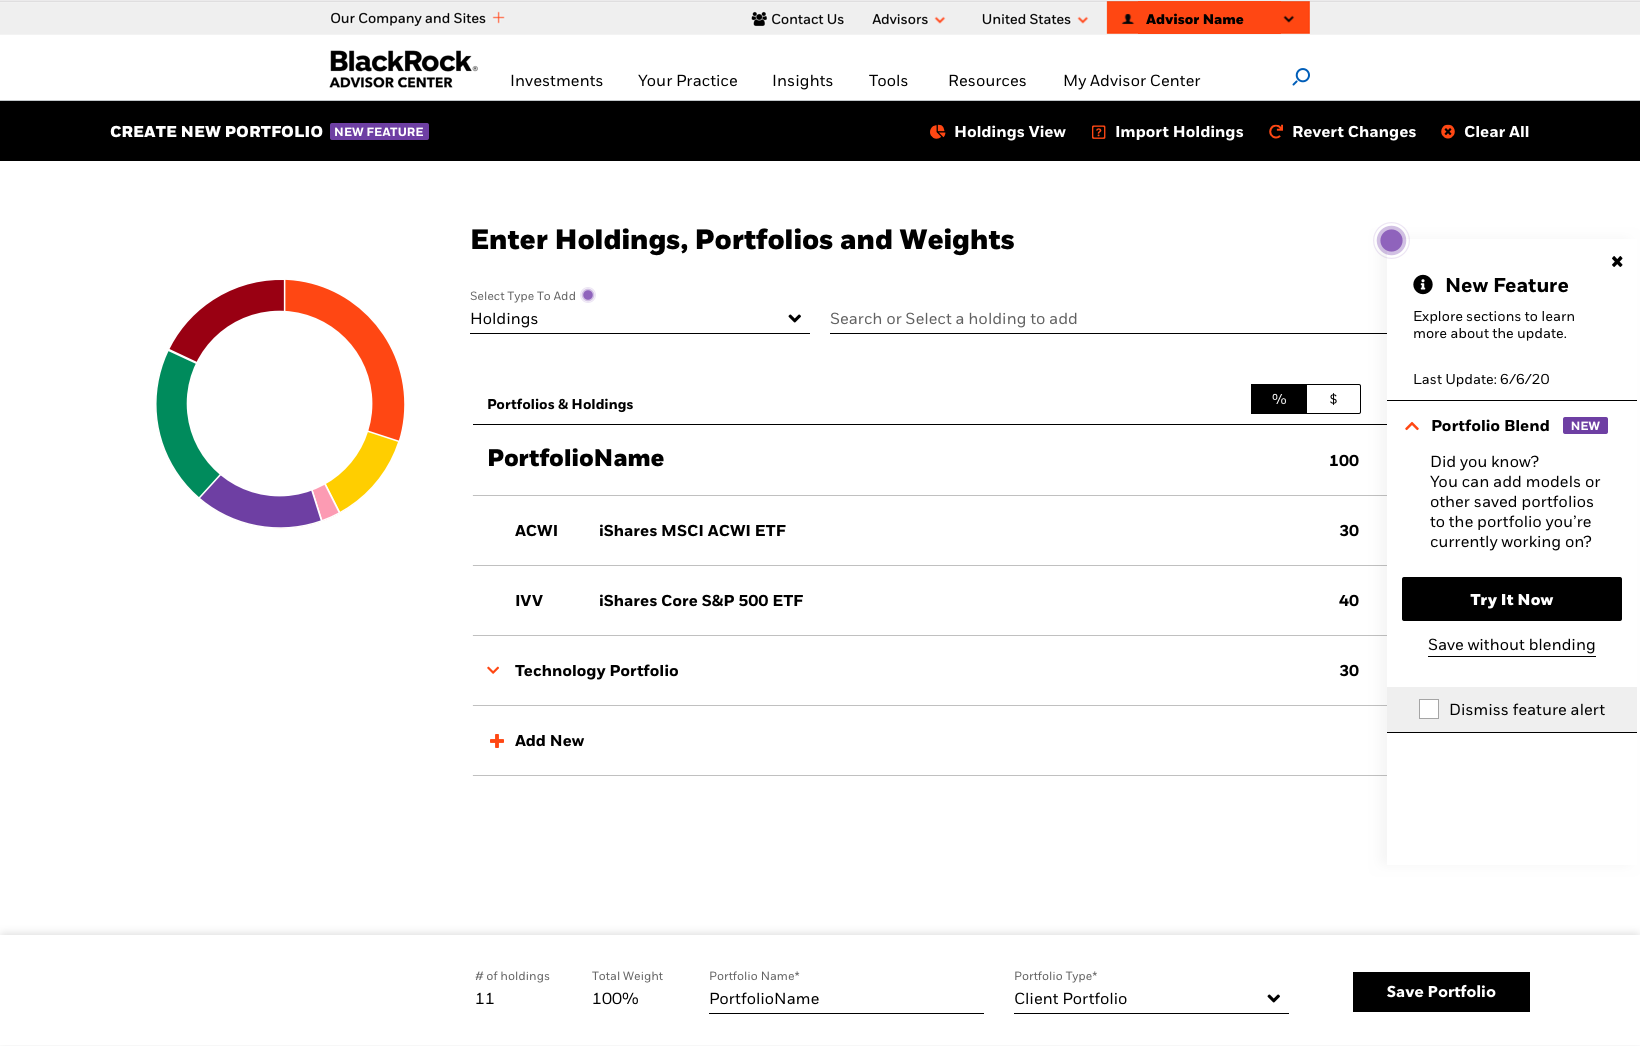Click Our Company and Sites link
Screen dimensions: 1640x1046
(408, 18)
